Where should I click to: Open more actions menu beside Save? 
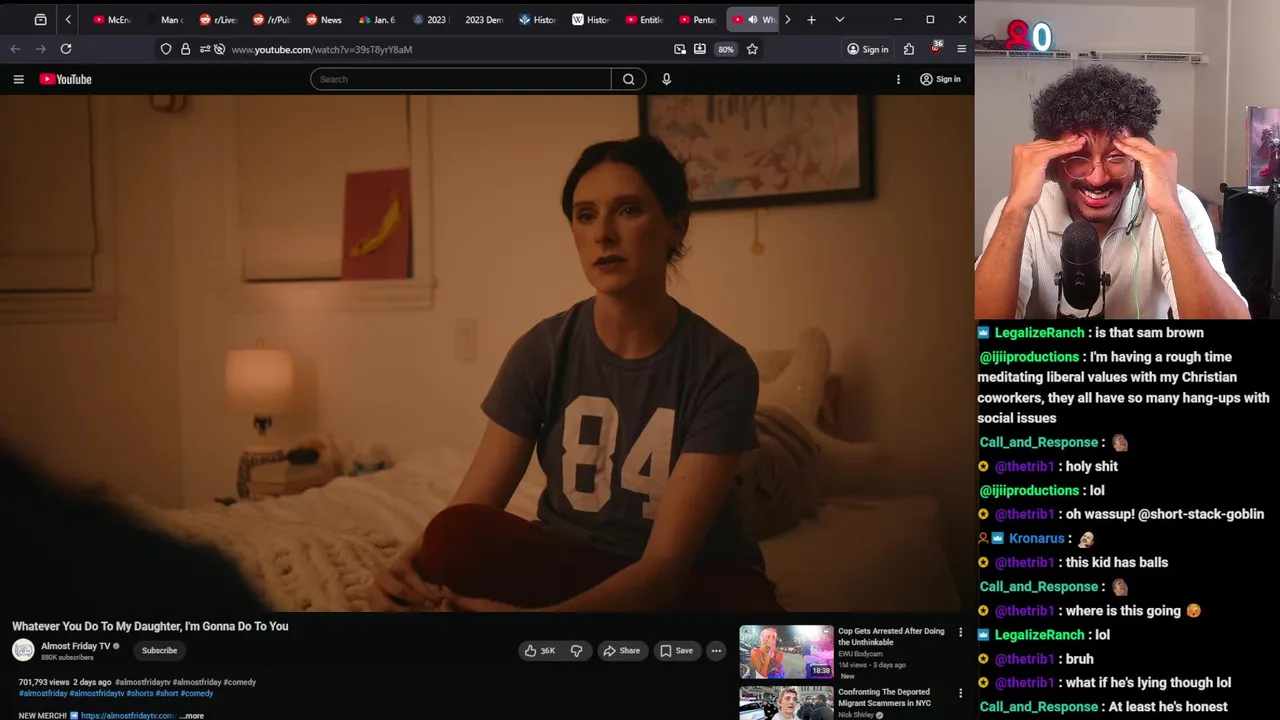(716, 651)
